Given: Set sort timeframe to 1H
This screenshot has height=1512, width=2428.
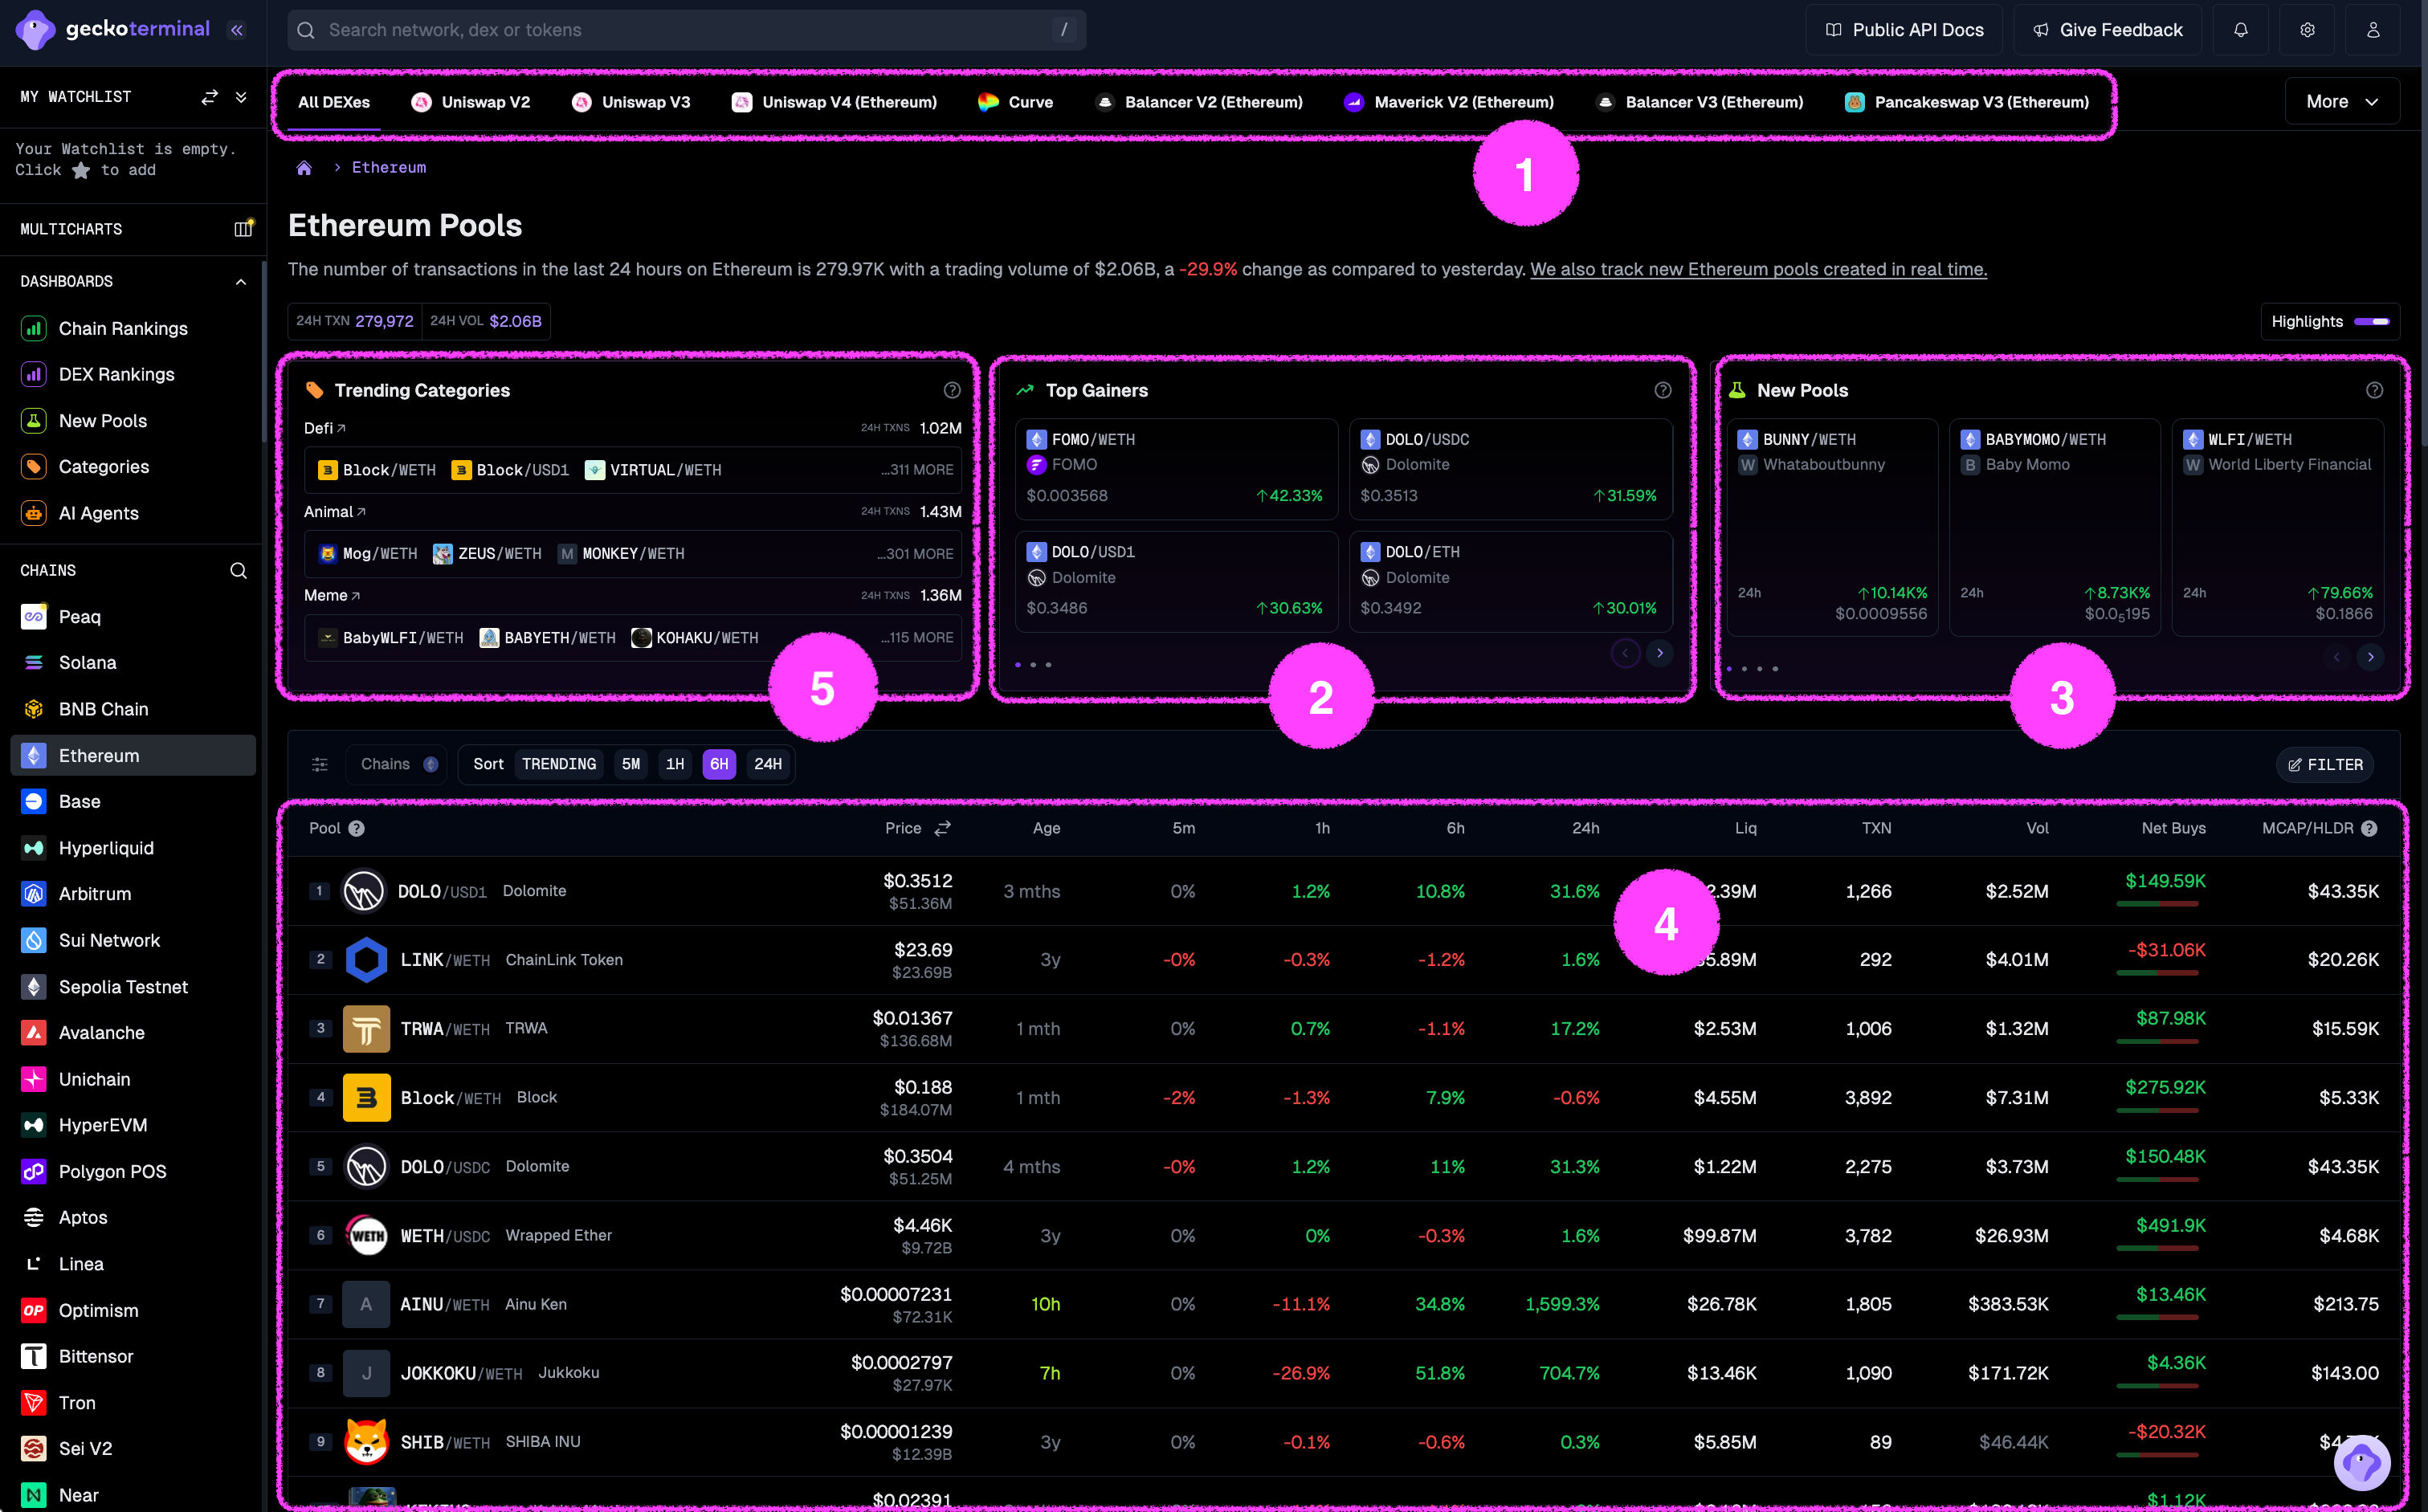Looking at the screenshot, I should tap(675, 764).
